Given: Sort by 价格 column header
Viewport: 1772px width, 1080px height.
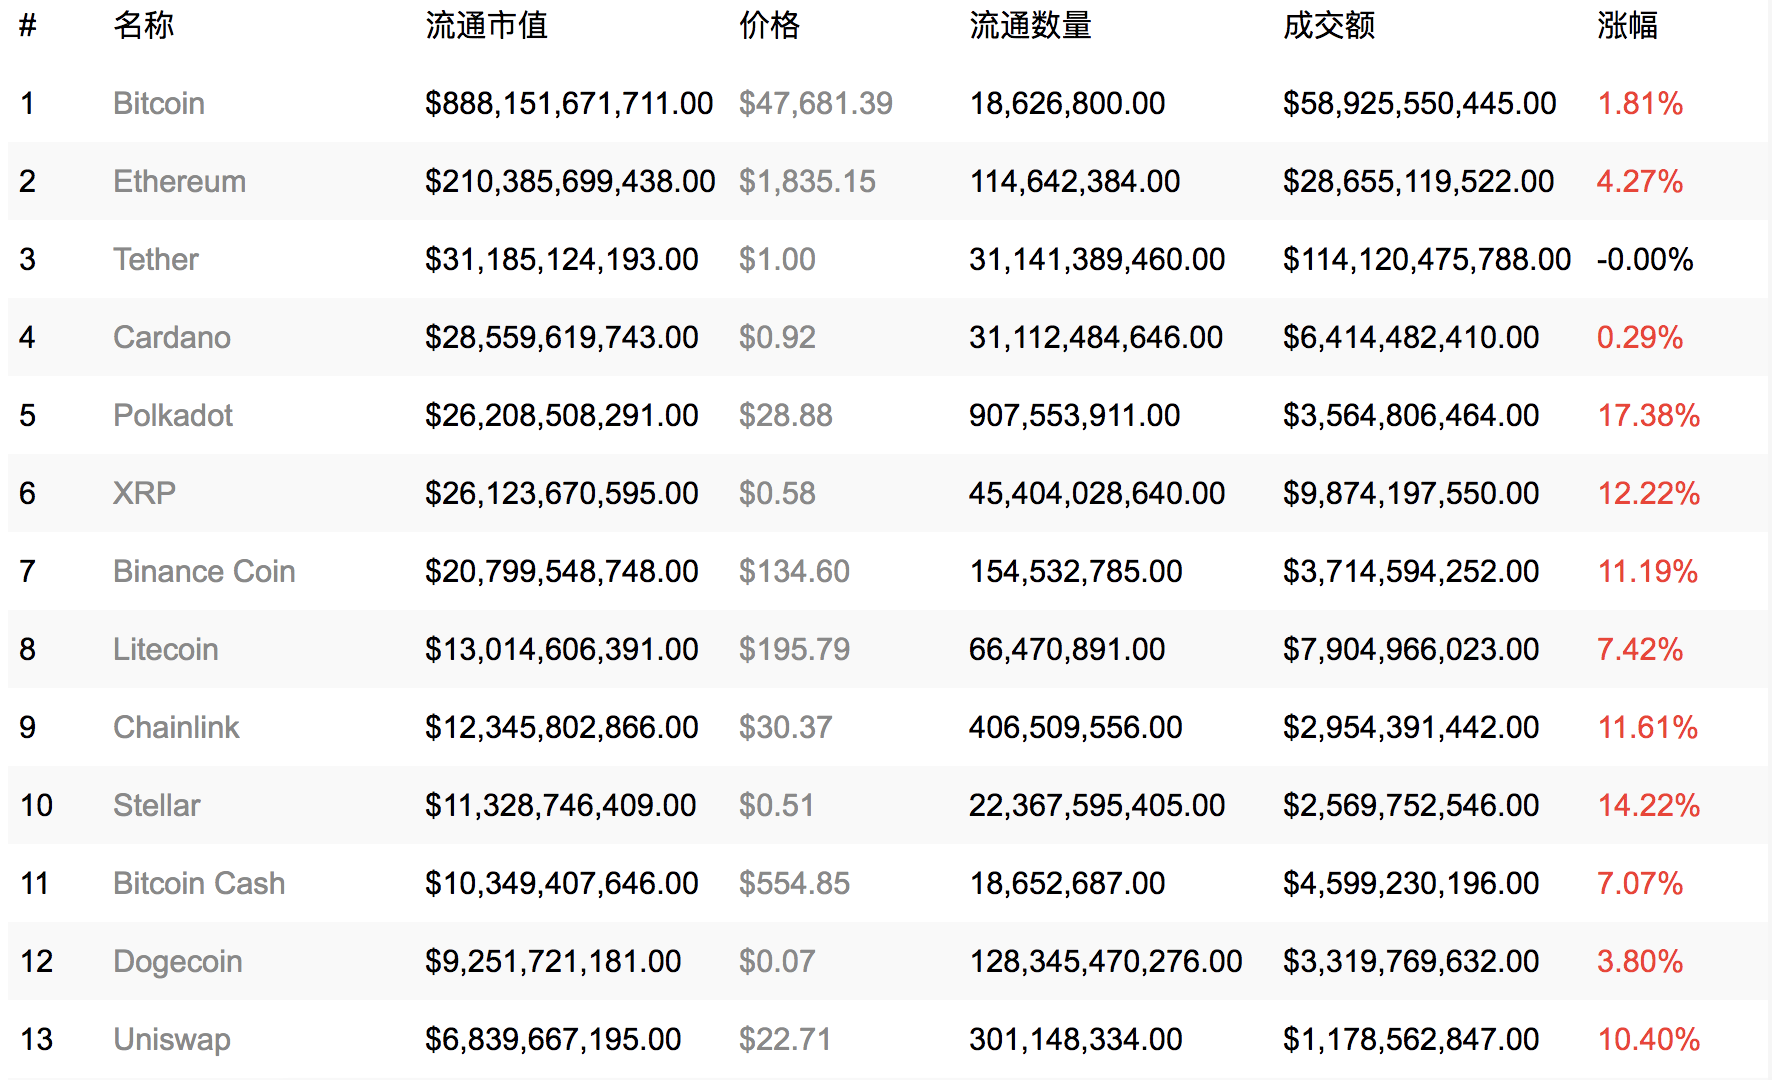Looking at the screenshot, I should [x=769, y=25].
